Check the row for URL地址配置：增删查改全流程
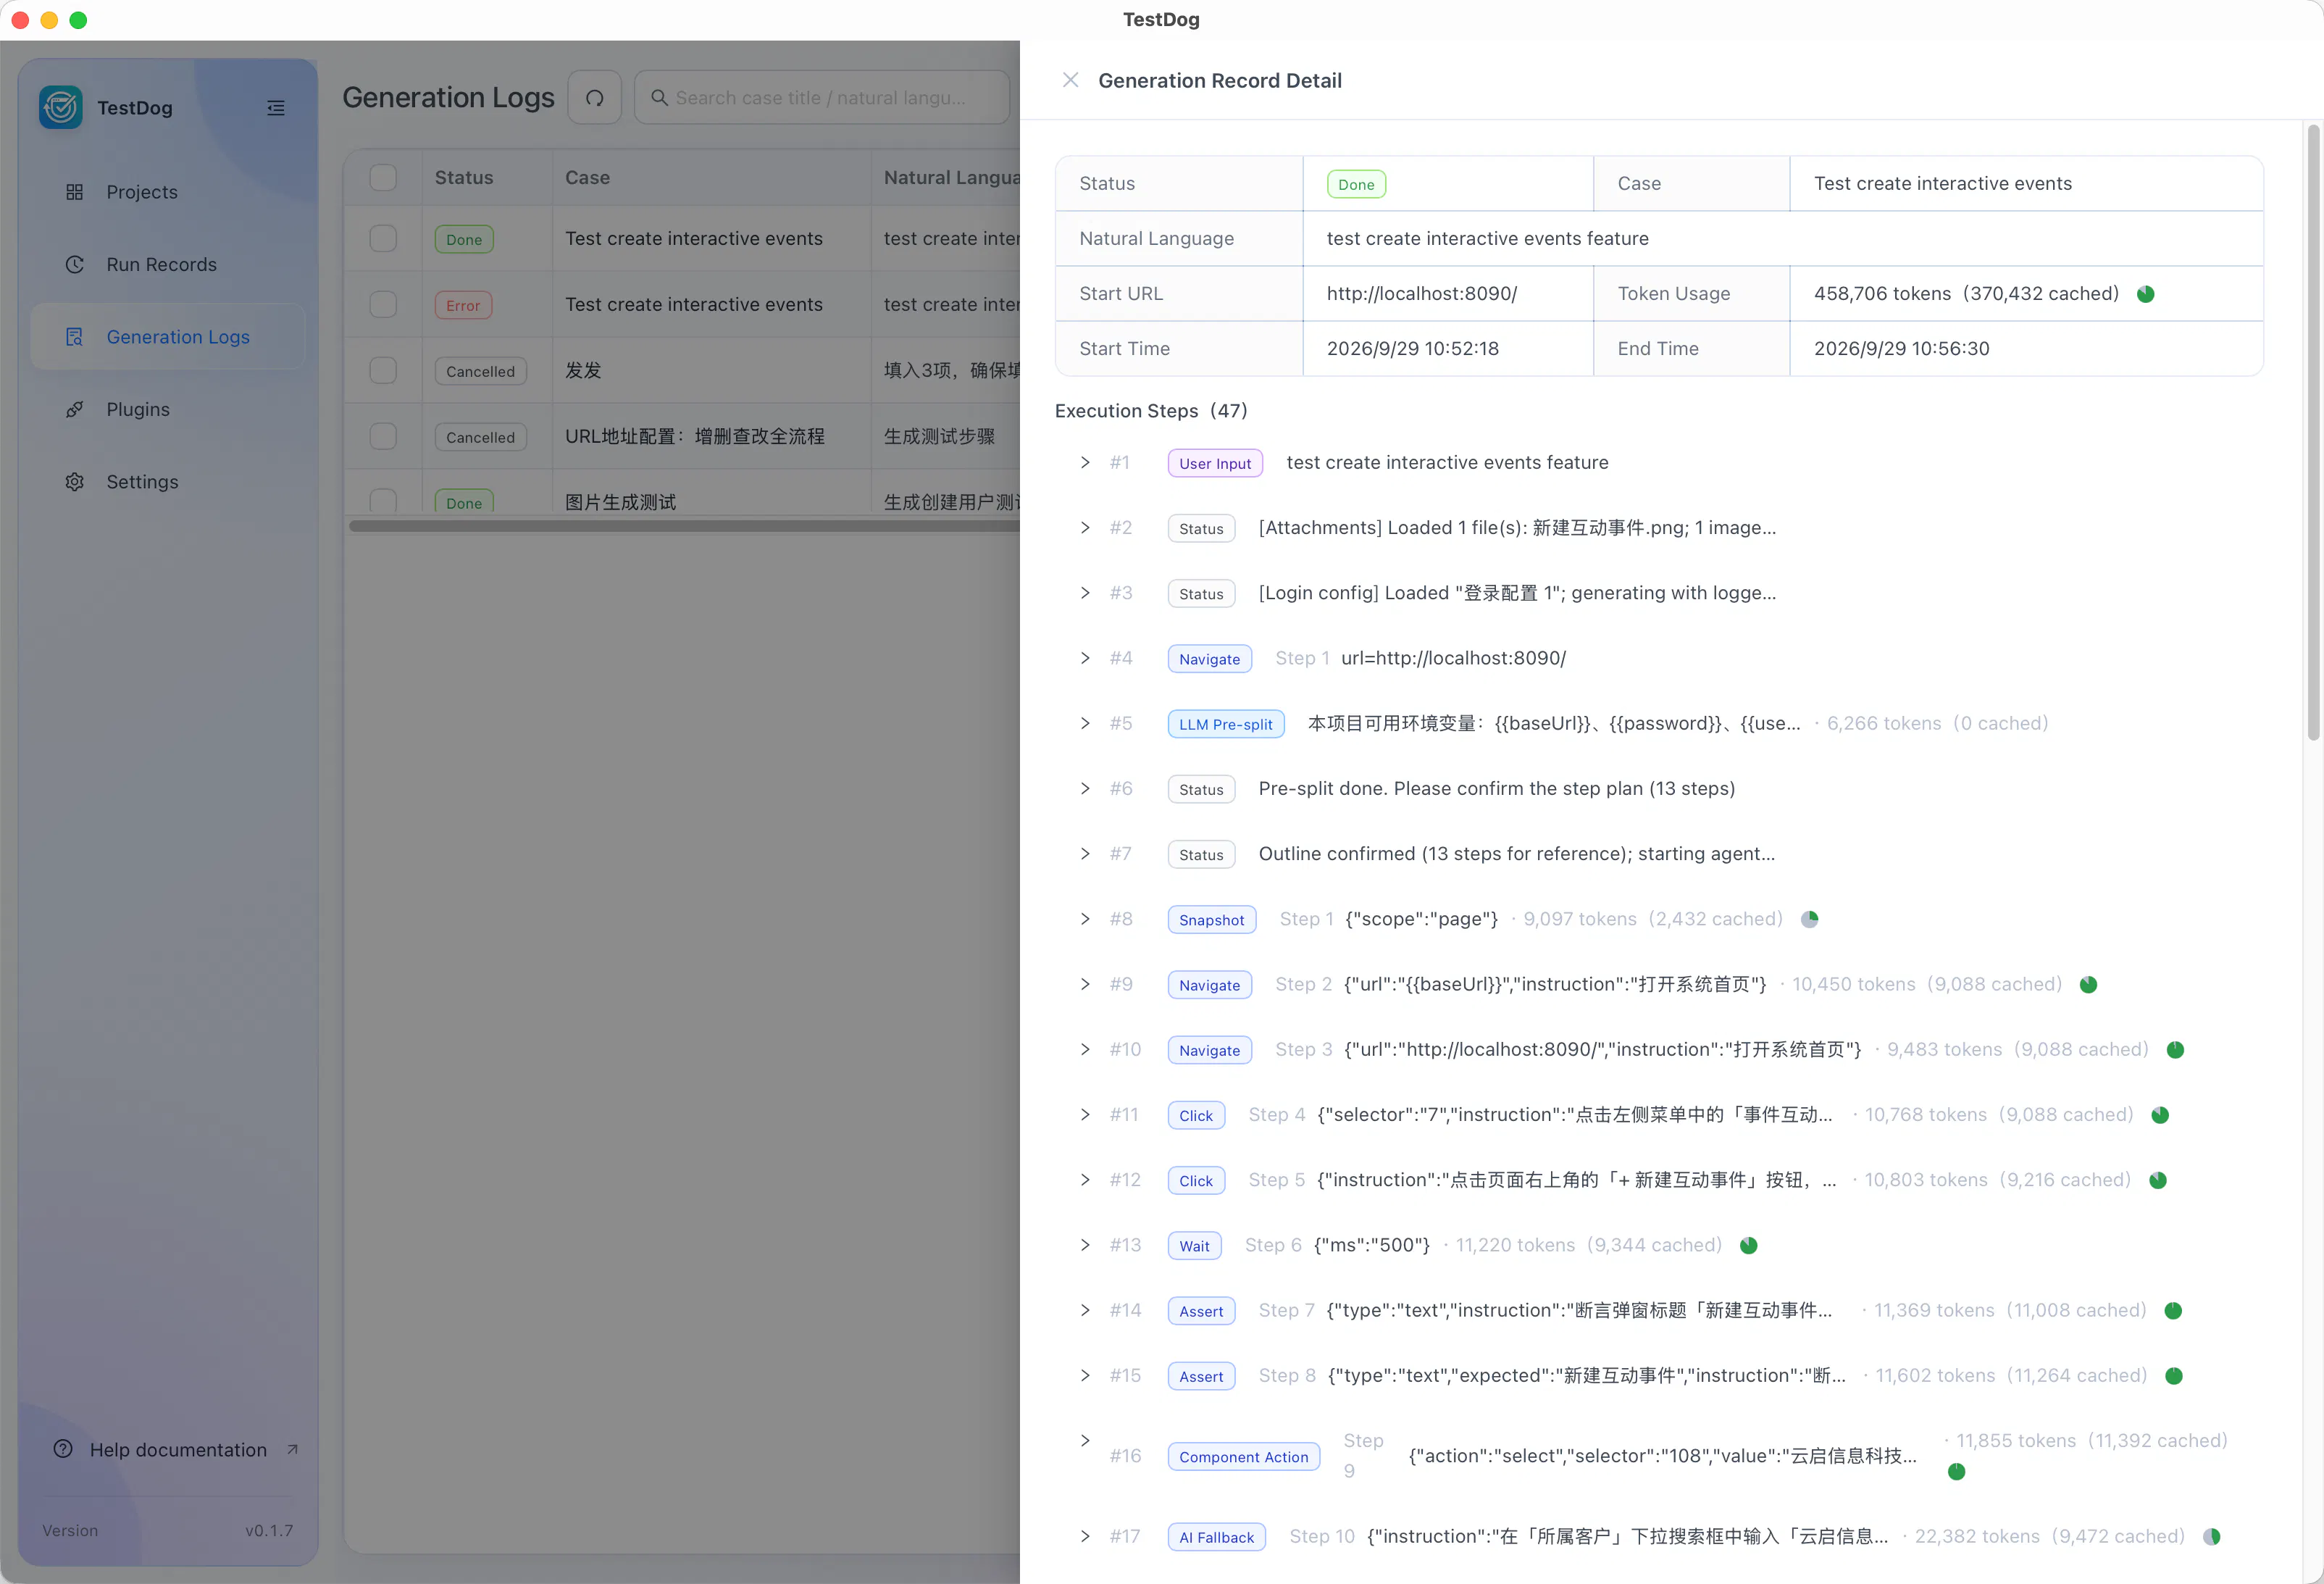The width and height of the screenshot is (2324, 1584). click(x=383, y=436)
